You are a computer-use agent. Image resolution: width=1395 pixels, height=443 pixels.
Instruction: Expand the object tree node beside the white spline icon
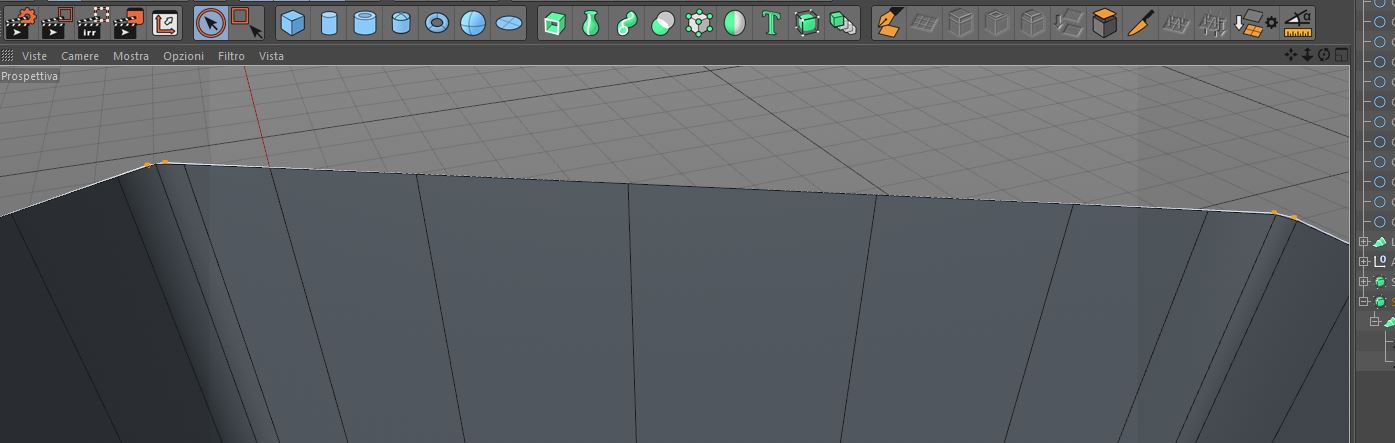click(1363, 261)
